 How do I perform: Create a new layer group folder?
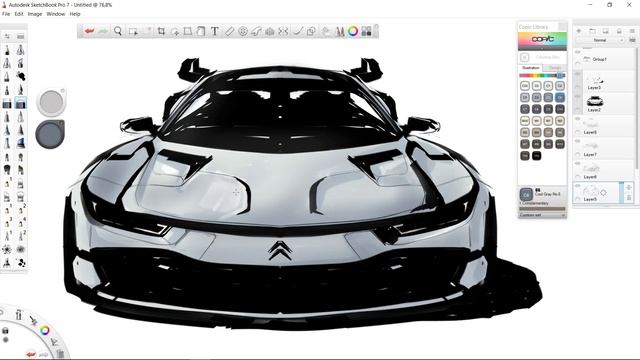(x=592, y=31)
